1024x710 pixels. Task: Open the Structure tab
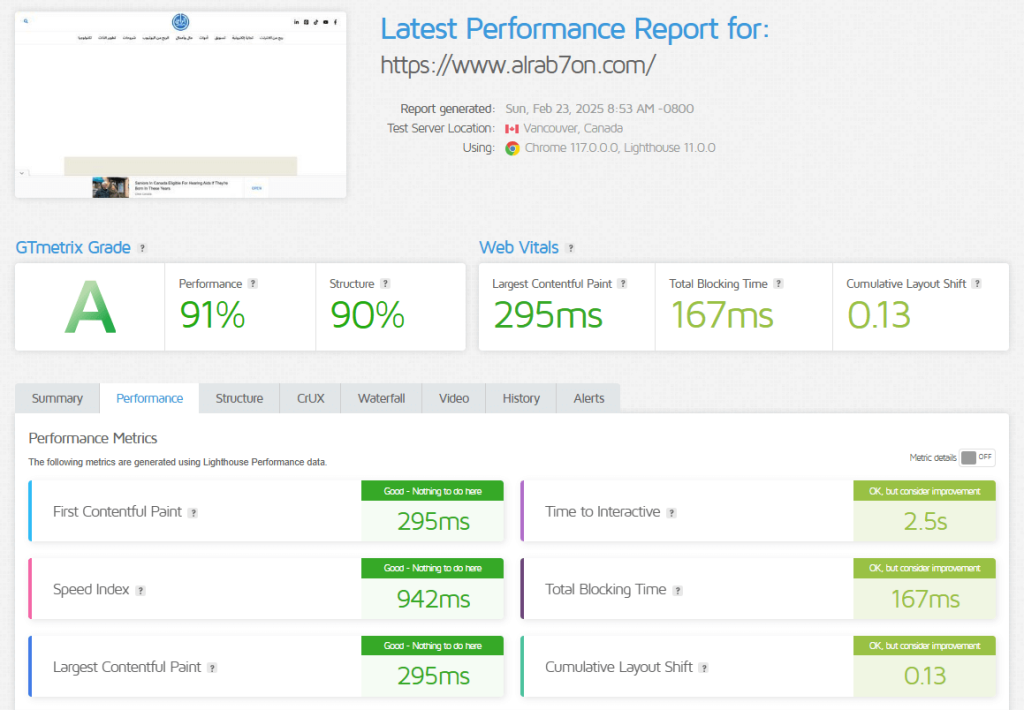pyautogui.click(x=239, y=398)
